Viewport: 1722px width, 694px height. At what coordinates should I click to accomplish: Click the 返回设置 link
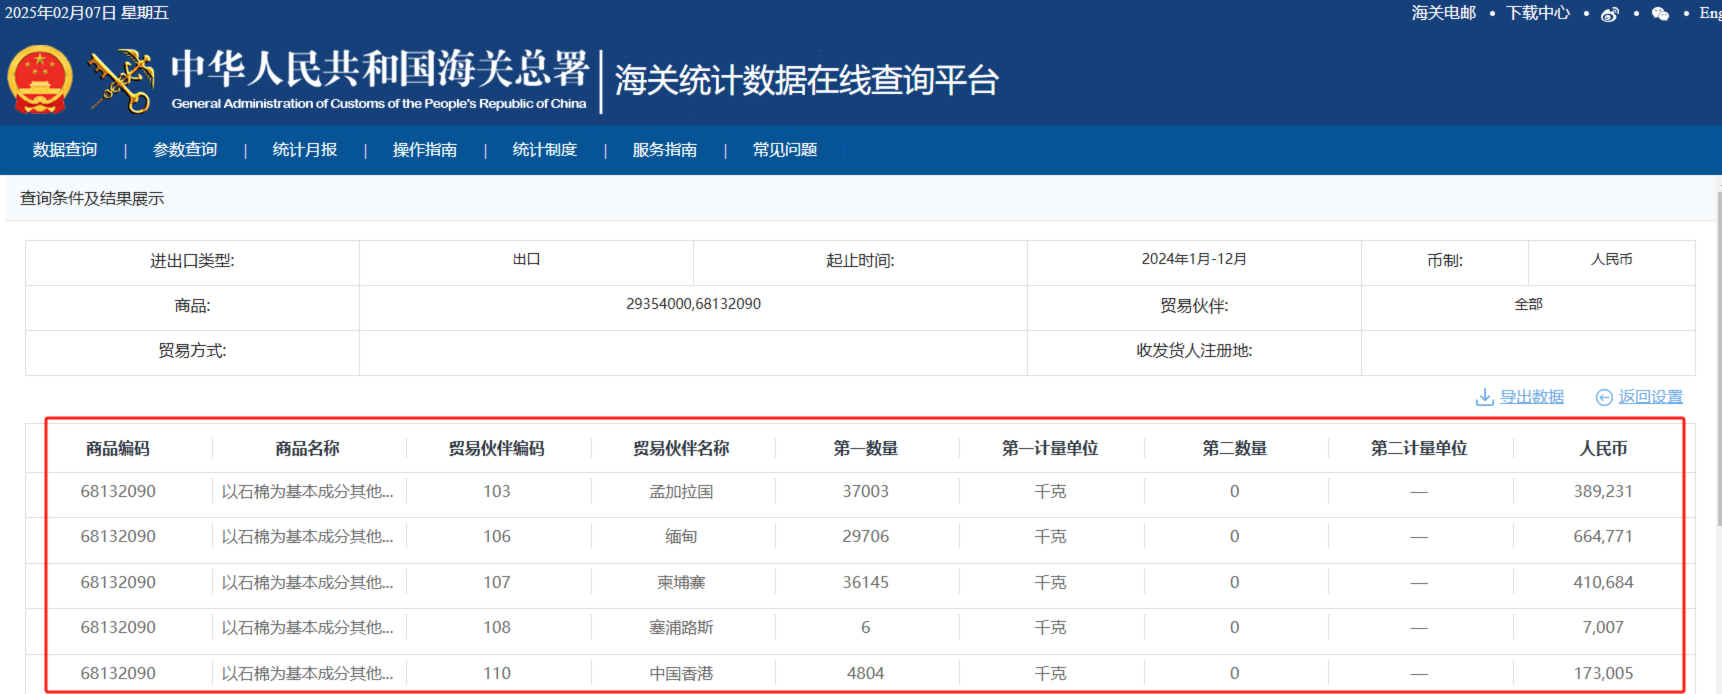click(1651, 397)
